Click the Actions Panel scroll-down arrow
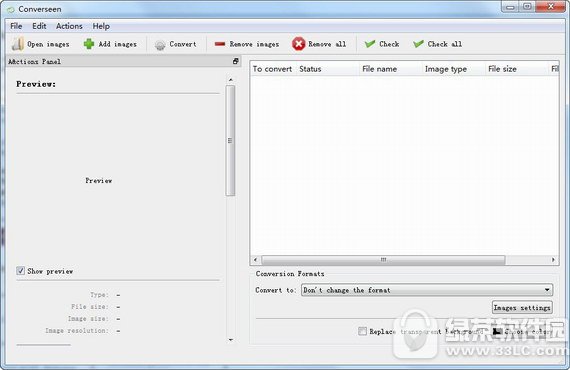 (x=230, y=340)
